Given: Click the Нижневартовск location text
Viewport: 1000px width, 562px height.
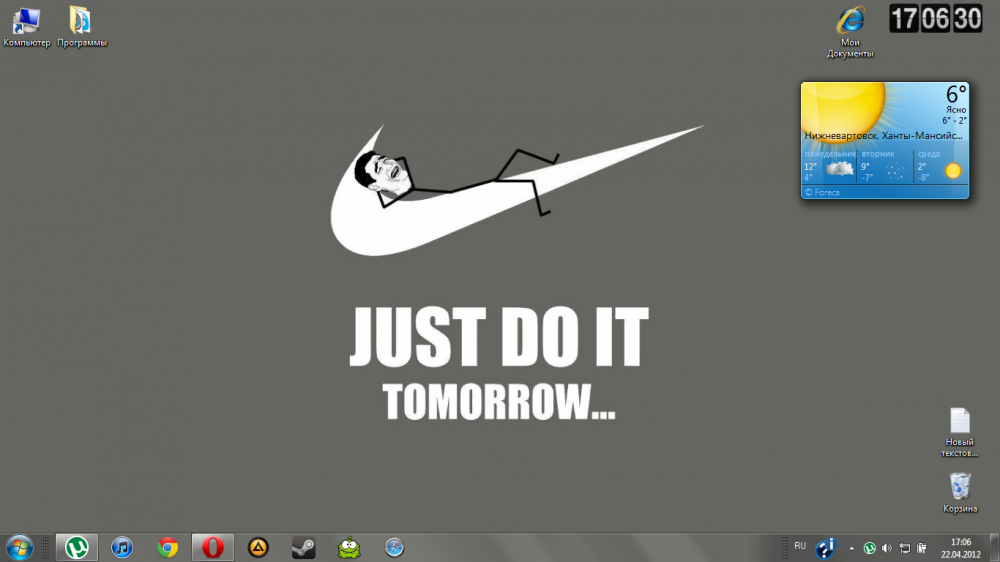Looking at the screenshot, I should pyautogui.click(x=883, y=135).
